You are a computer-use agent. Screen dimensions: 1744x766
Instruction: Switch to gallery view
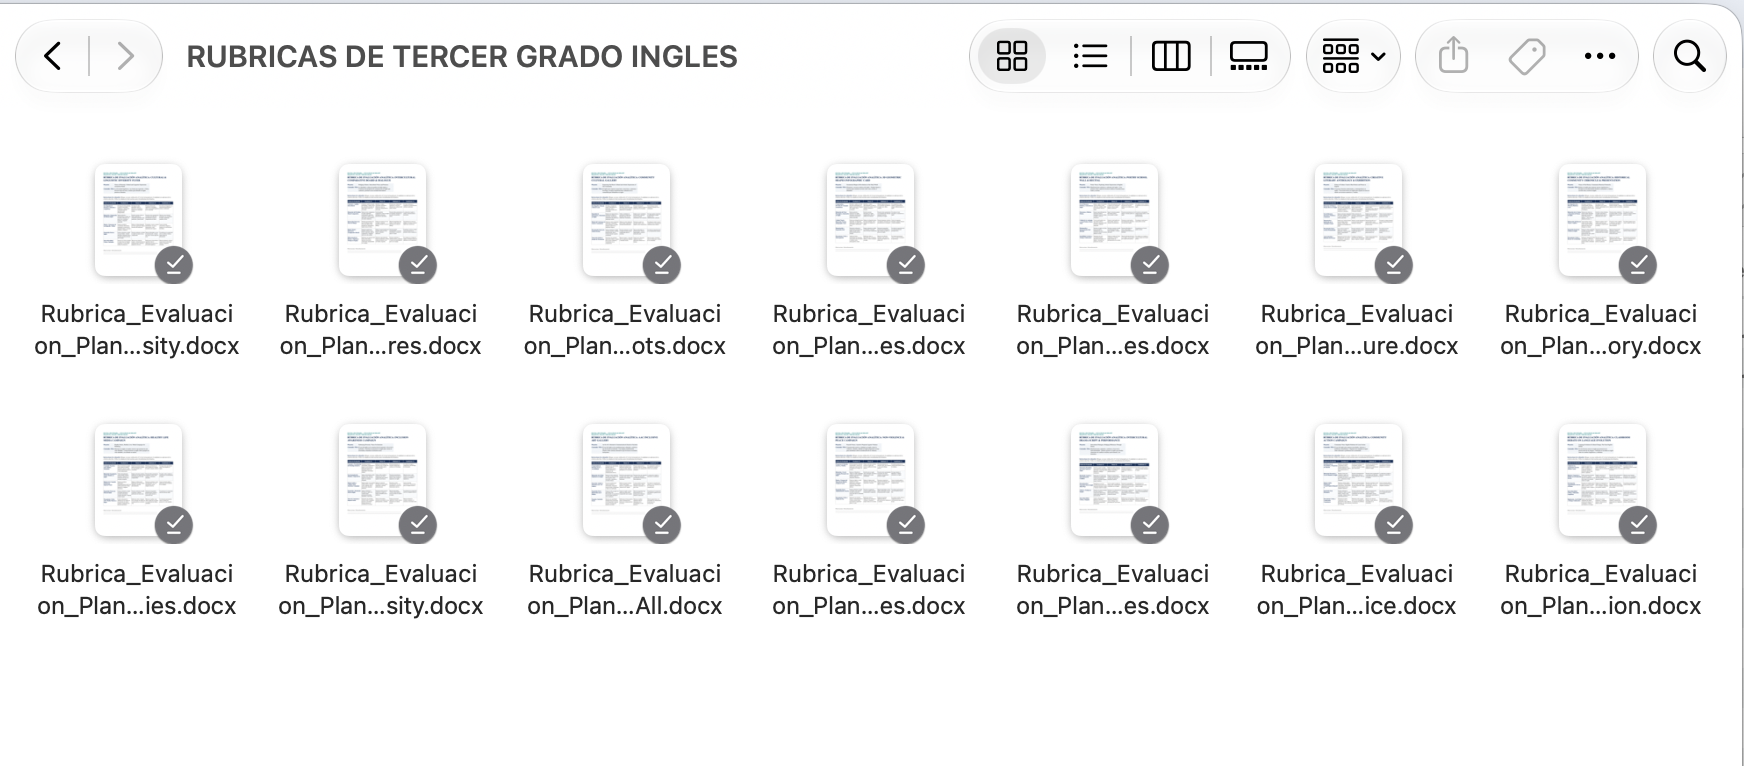(1249, 56)
